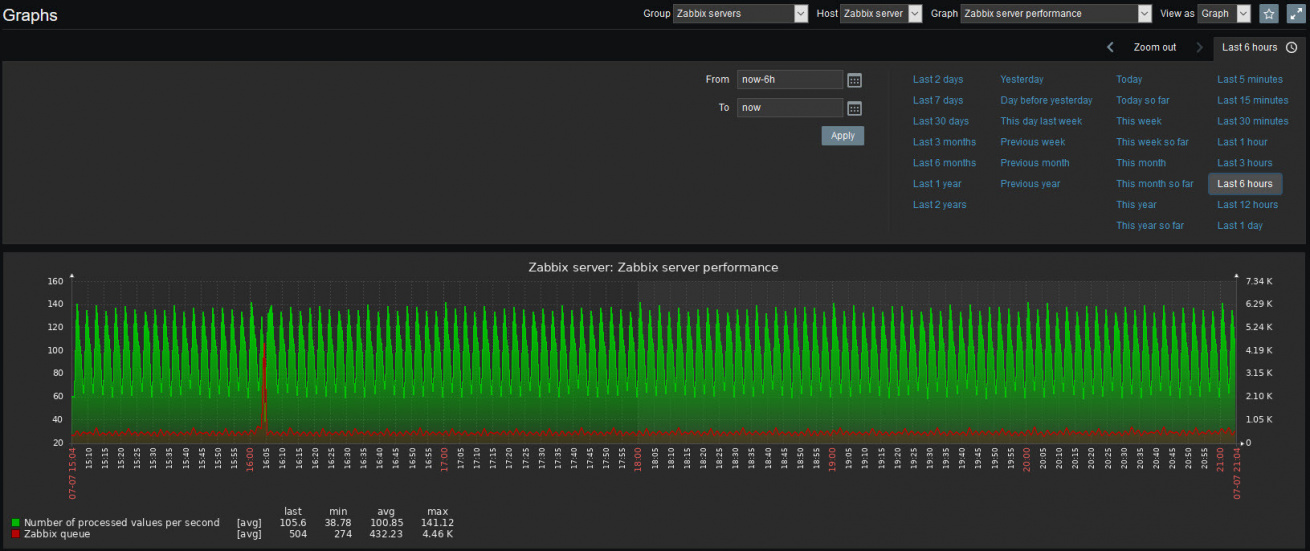This screenshot has height=551, width=1310.
Task: Click legend text Number of processed values per second
Action: [122, 523]
